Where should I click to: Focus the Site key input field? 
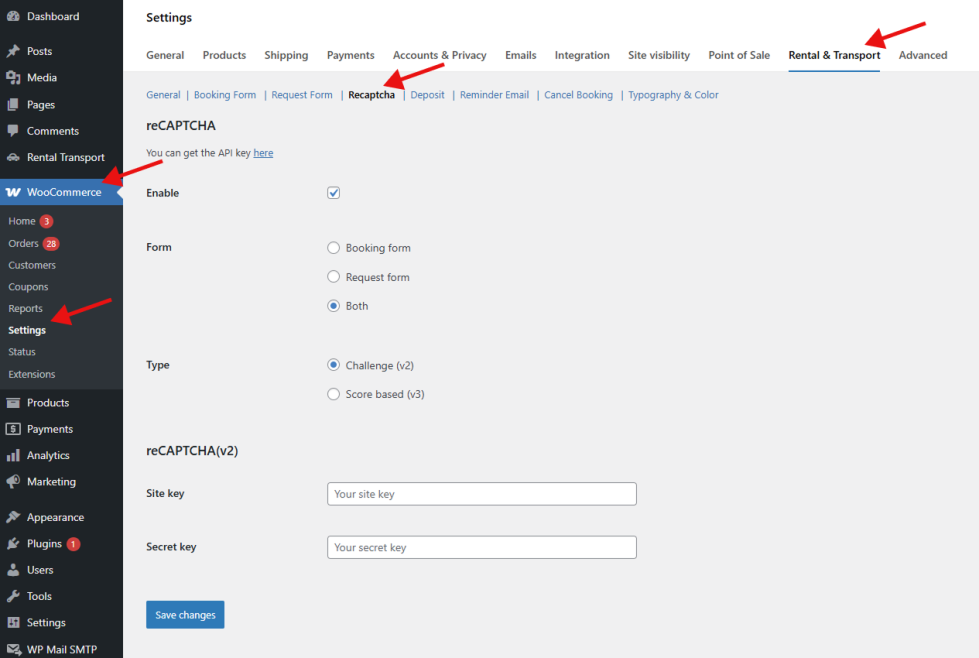(x=481, y=494)
